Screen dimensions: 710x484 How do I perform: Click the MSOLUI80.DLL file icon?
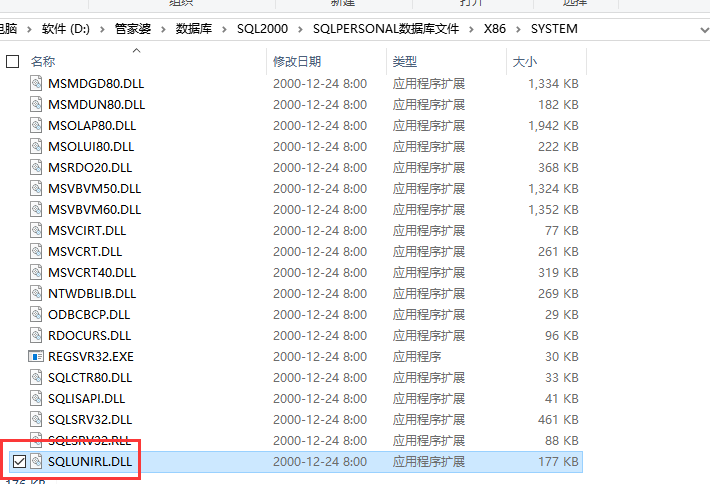pyautogui.click(x=36, y=146)
